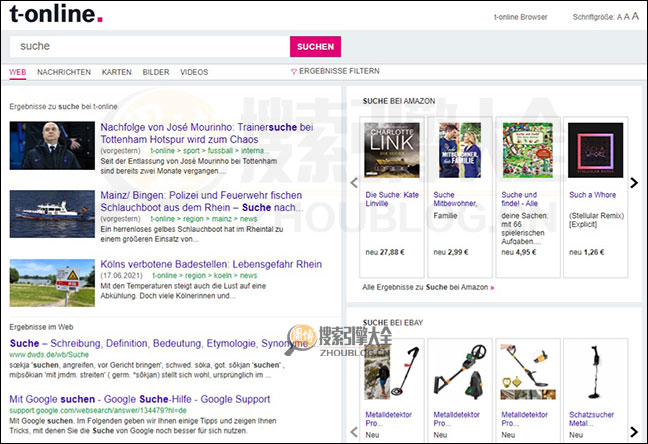Switch to the BILDER tab
Screen dimensions: 648x444
coord(156,72)
